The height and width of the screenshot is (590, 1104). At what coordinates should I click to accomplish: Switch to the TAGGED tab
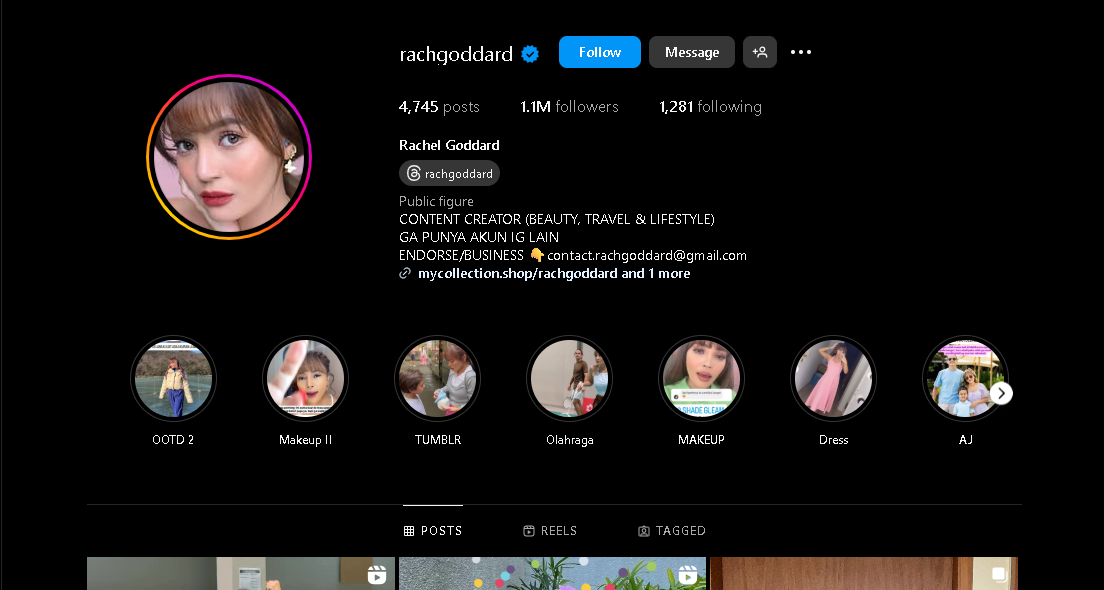coord(672,531)
